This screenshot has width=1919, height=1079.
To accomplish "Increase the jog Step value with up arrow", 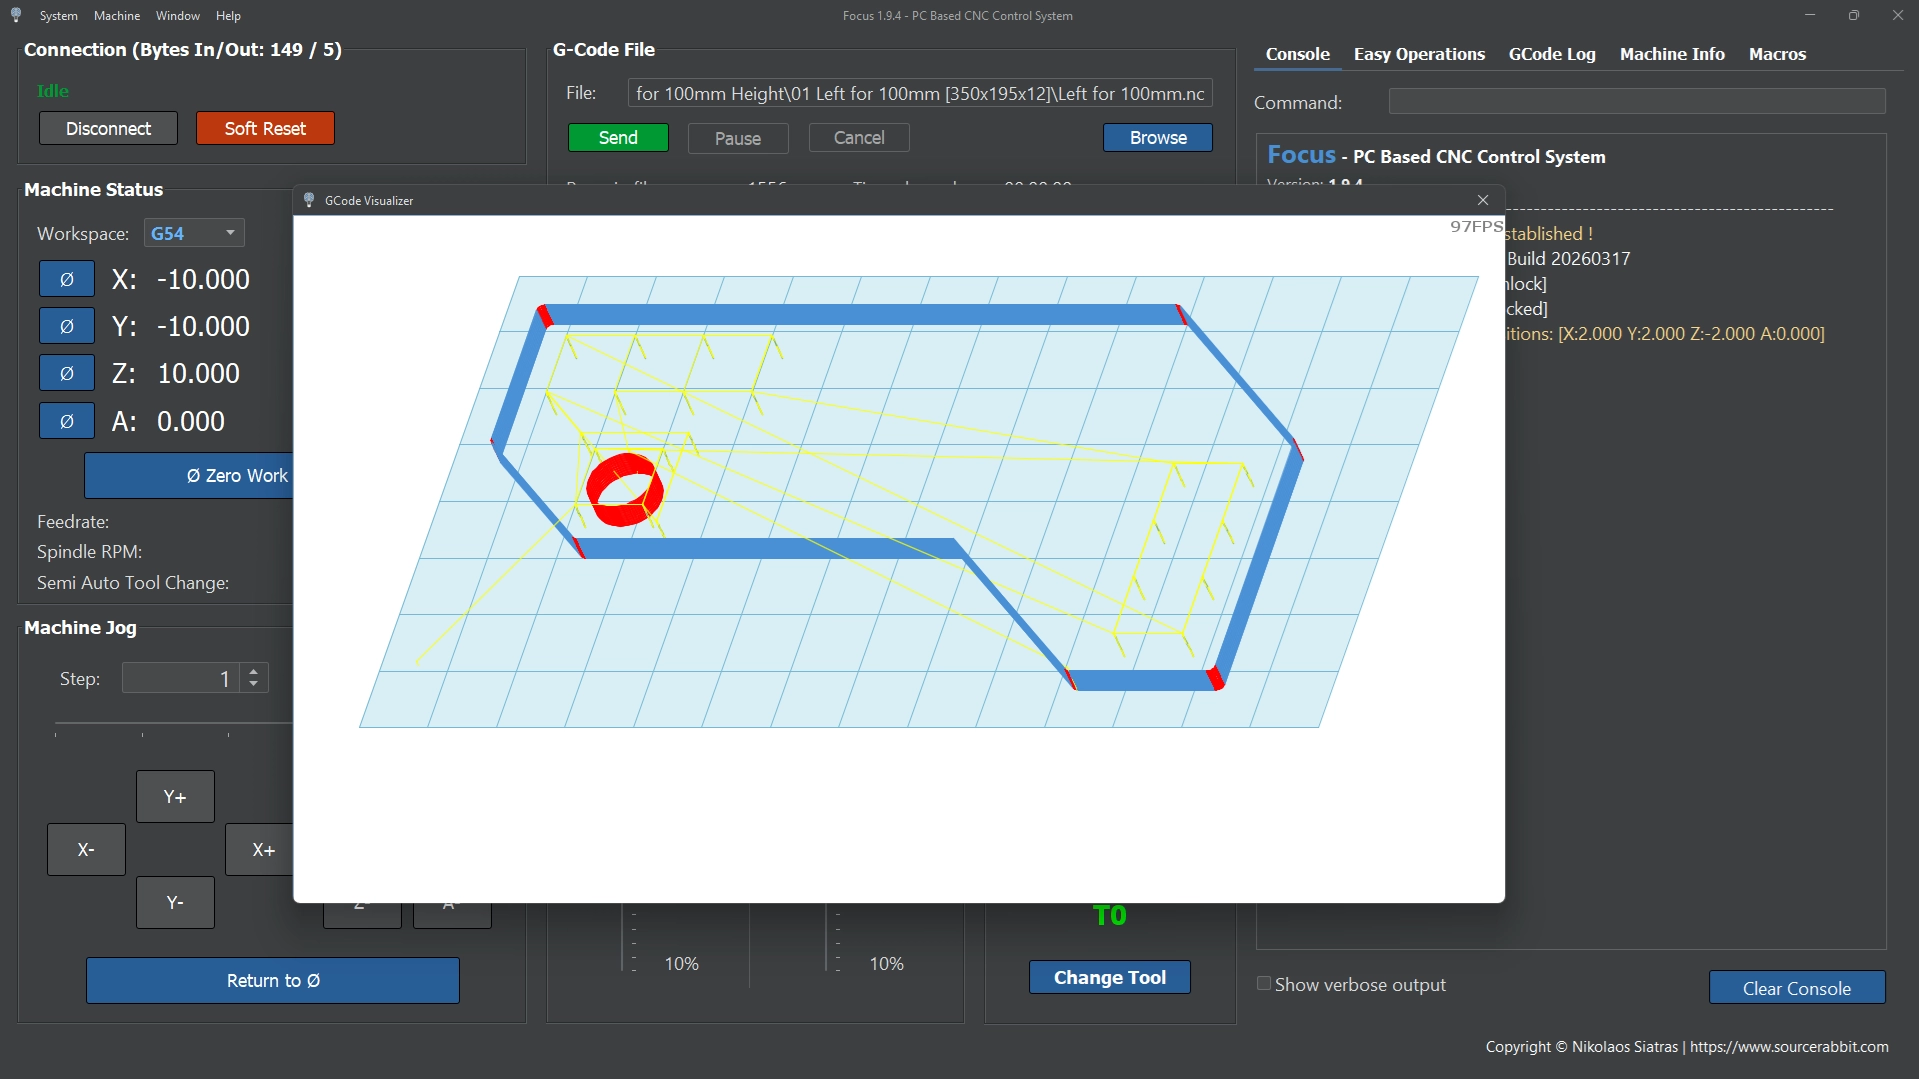I will coord(254,671).
